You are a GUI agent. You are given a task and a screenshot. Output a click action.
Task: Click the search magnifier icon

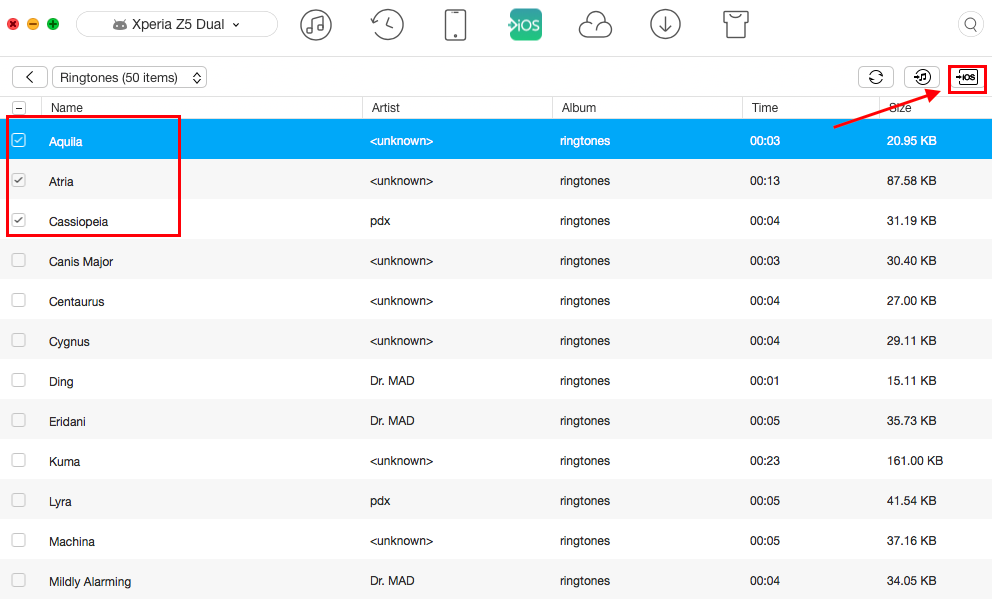tap(970, 25)
